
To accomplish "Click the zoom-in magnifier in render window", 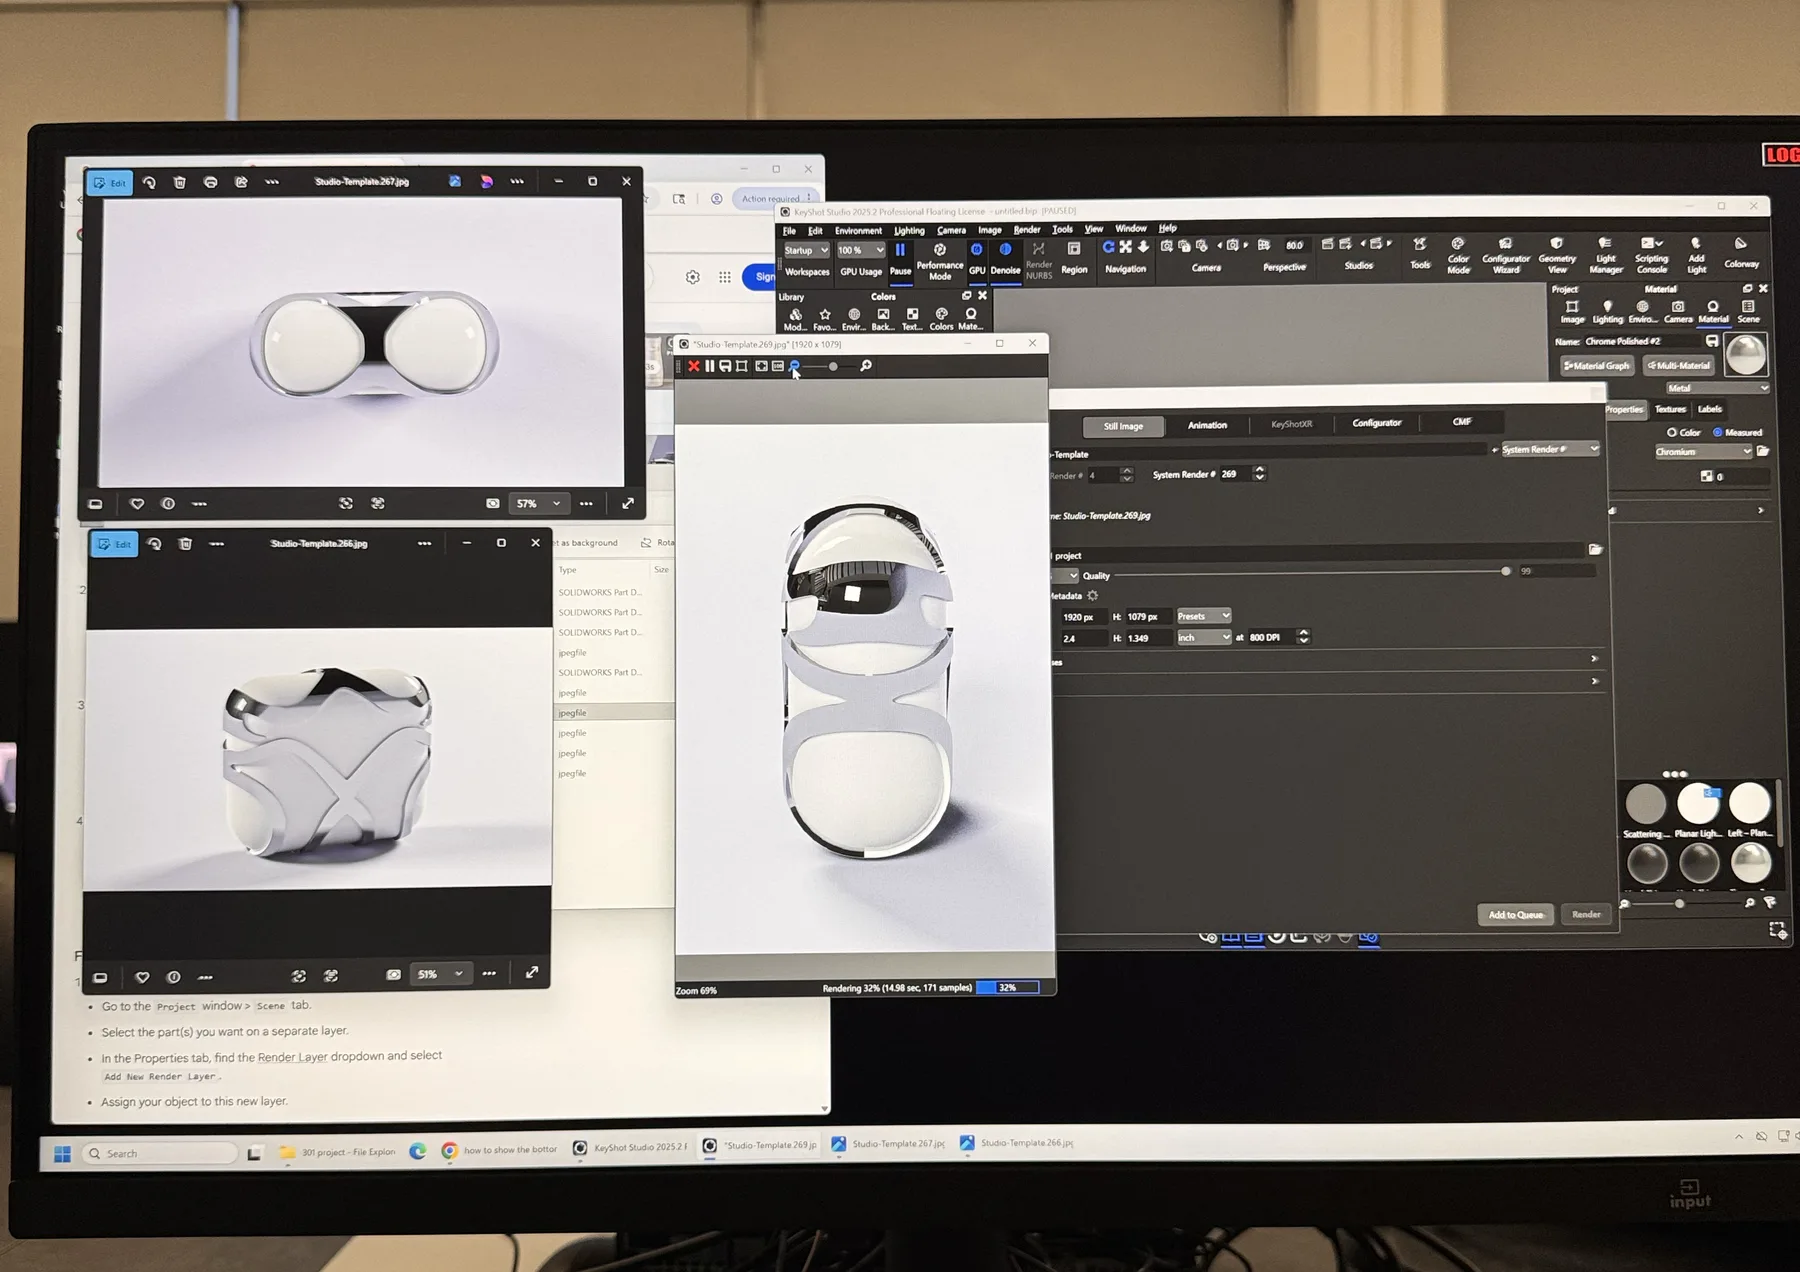I will pyautogui.click(x=866, y=366).
